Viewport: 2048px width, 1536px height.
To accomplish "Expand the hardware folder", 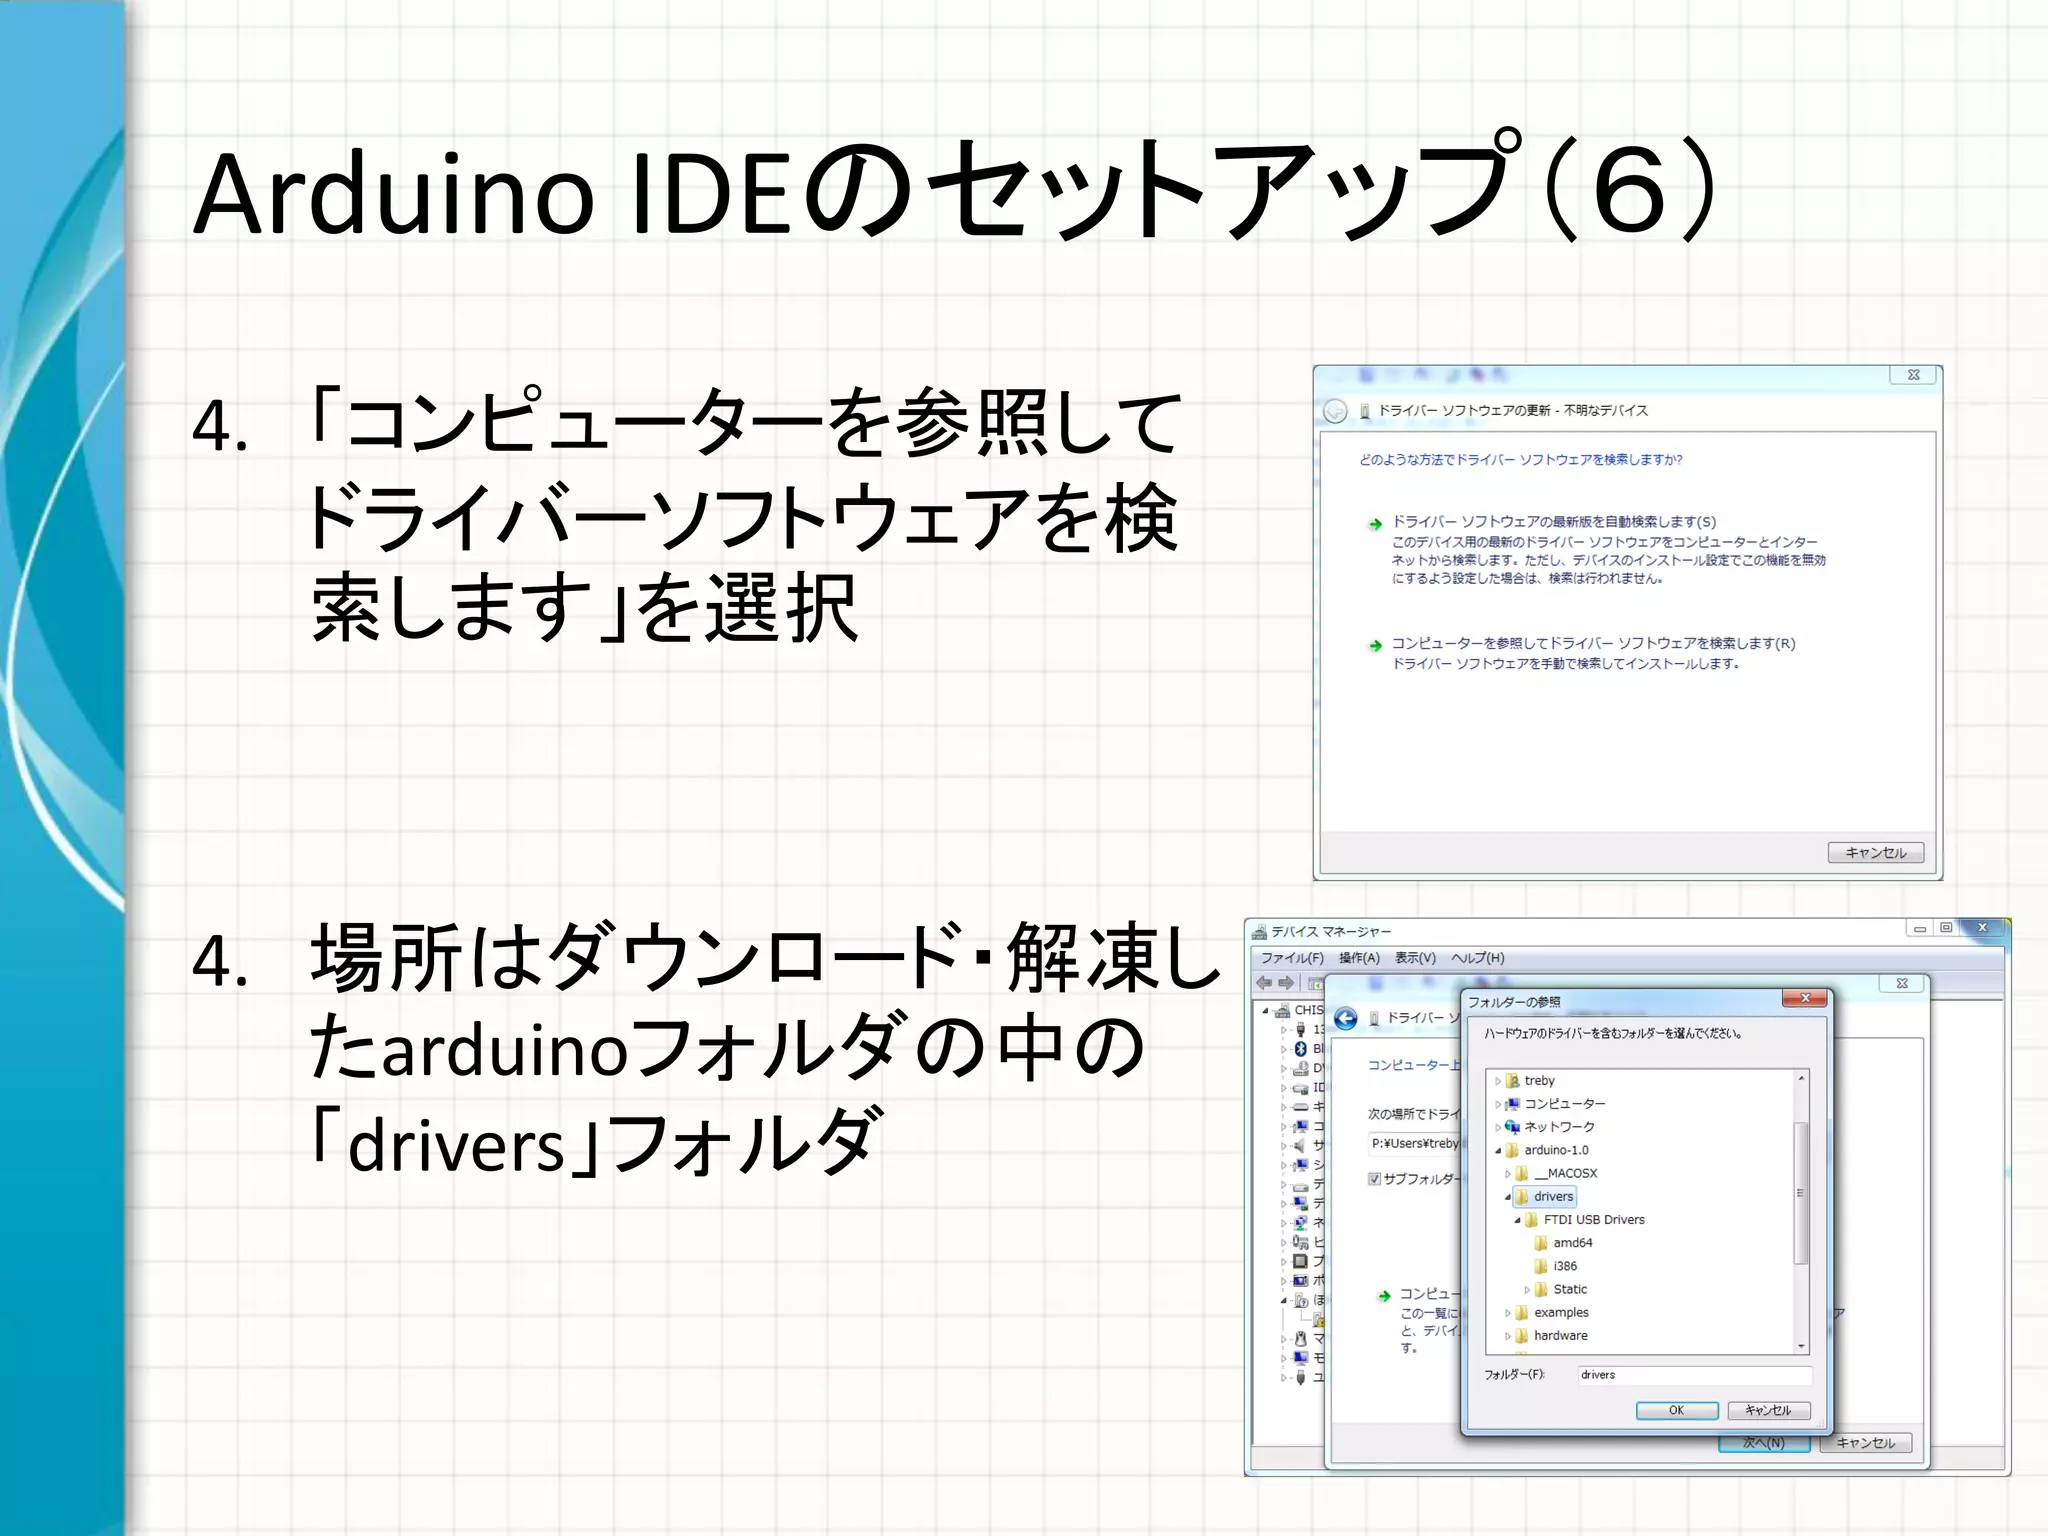I will pyautogui.click(x=1508, y=1336).
